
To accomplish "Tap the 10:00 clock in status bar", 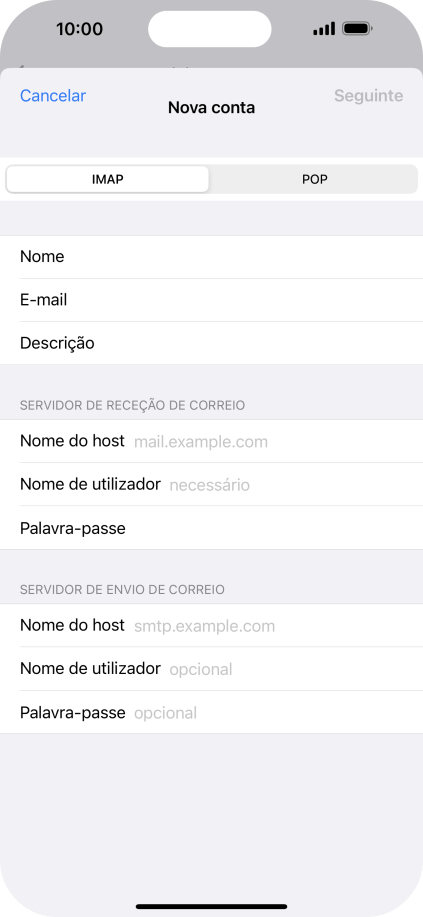I will [79, 29].
